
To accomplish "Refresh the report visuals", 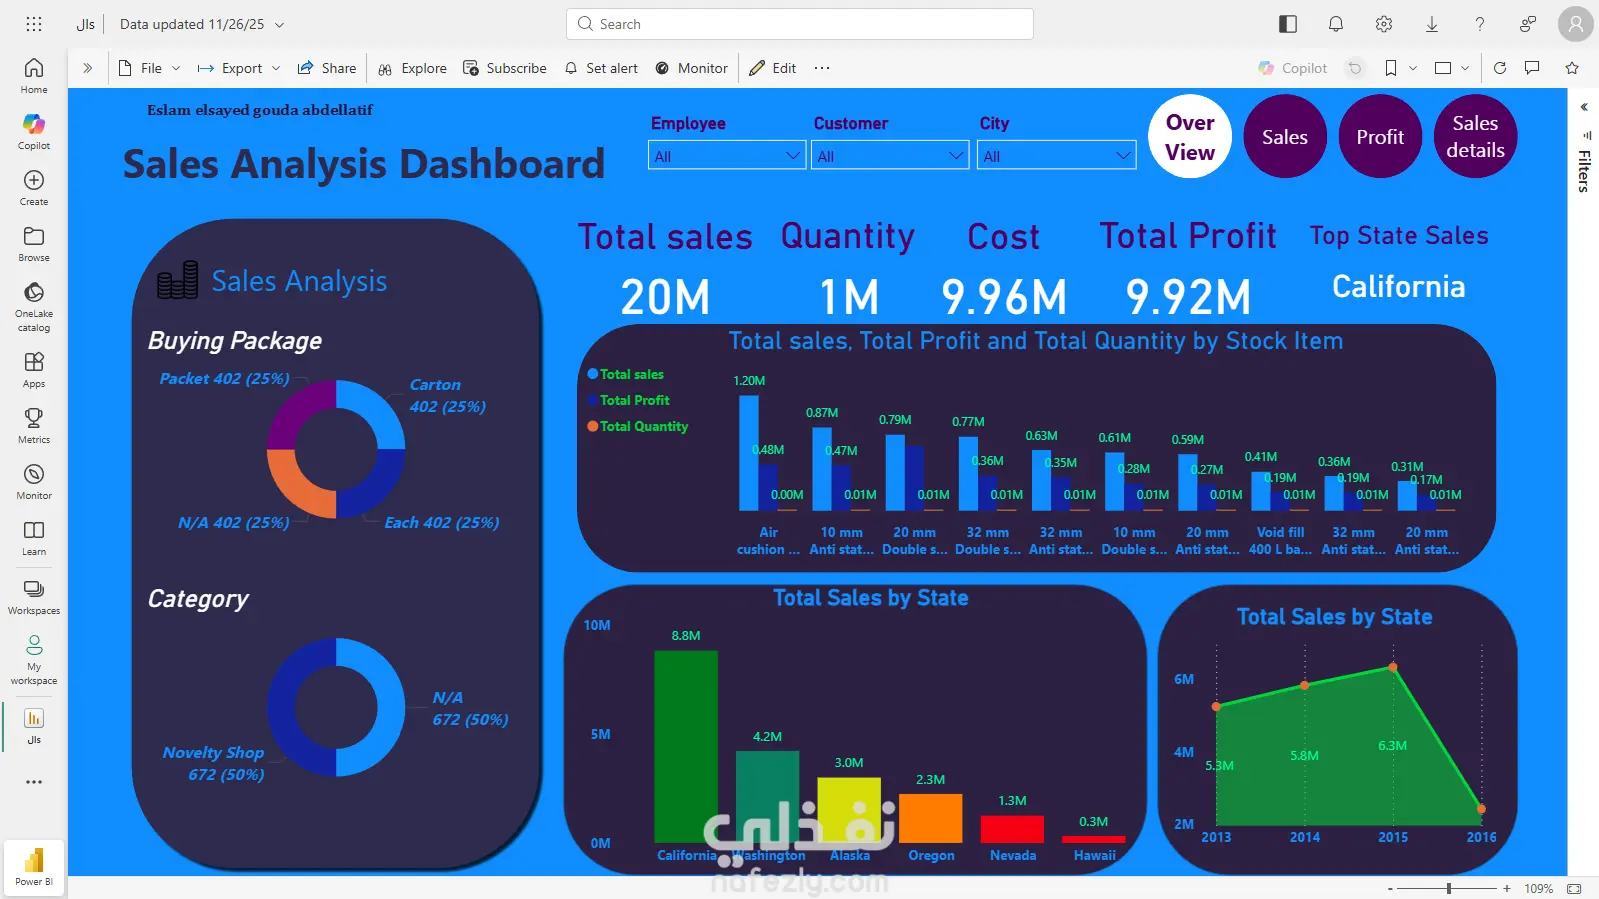I will (1500, 68).
